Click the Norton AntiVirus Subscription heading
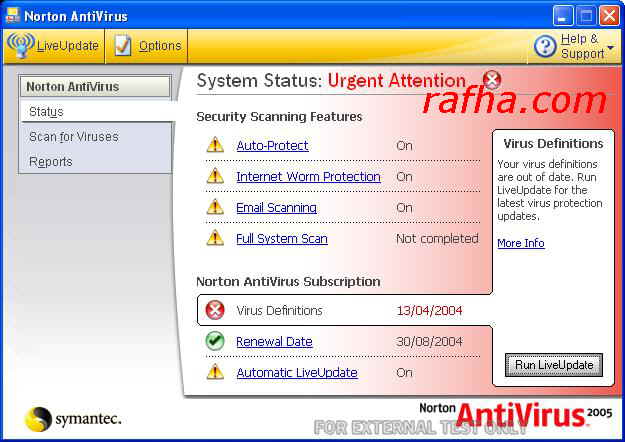 click(x=288, y=281)
